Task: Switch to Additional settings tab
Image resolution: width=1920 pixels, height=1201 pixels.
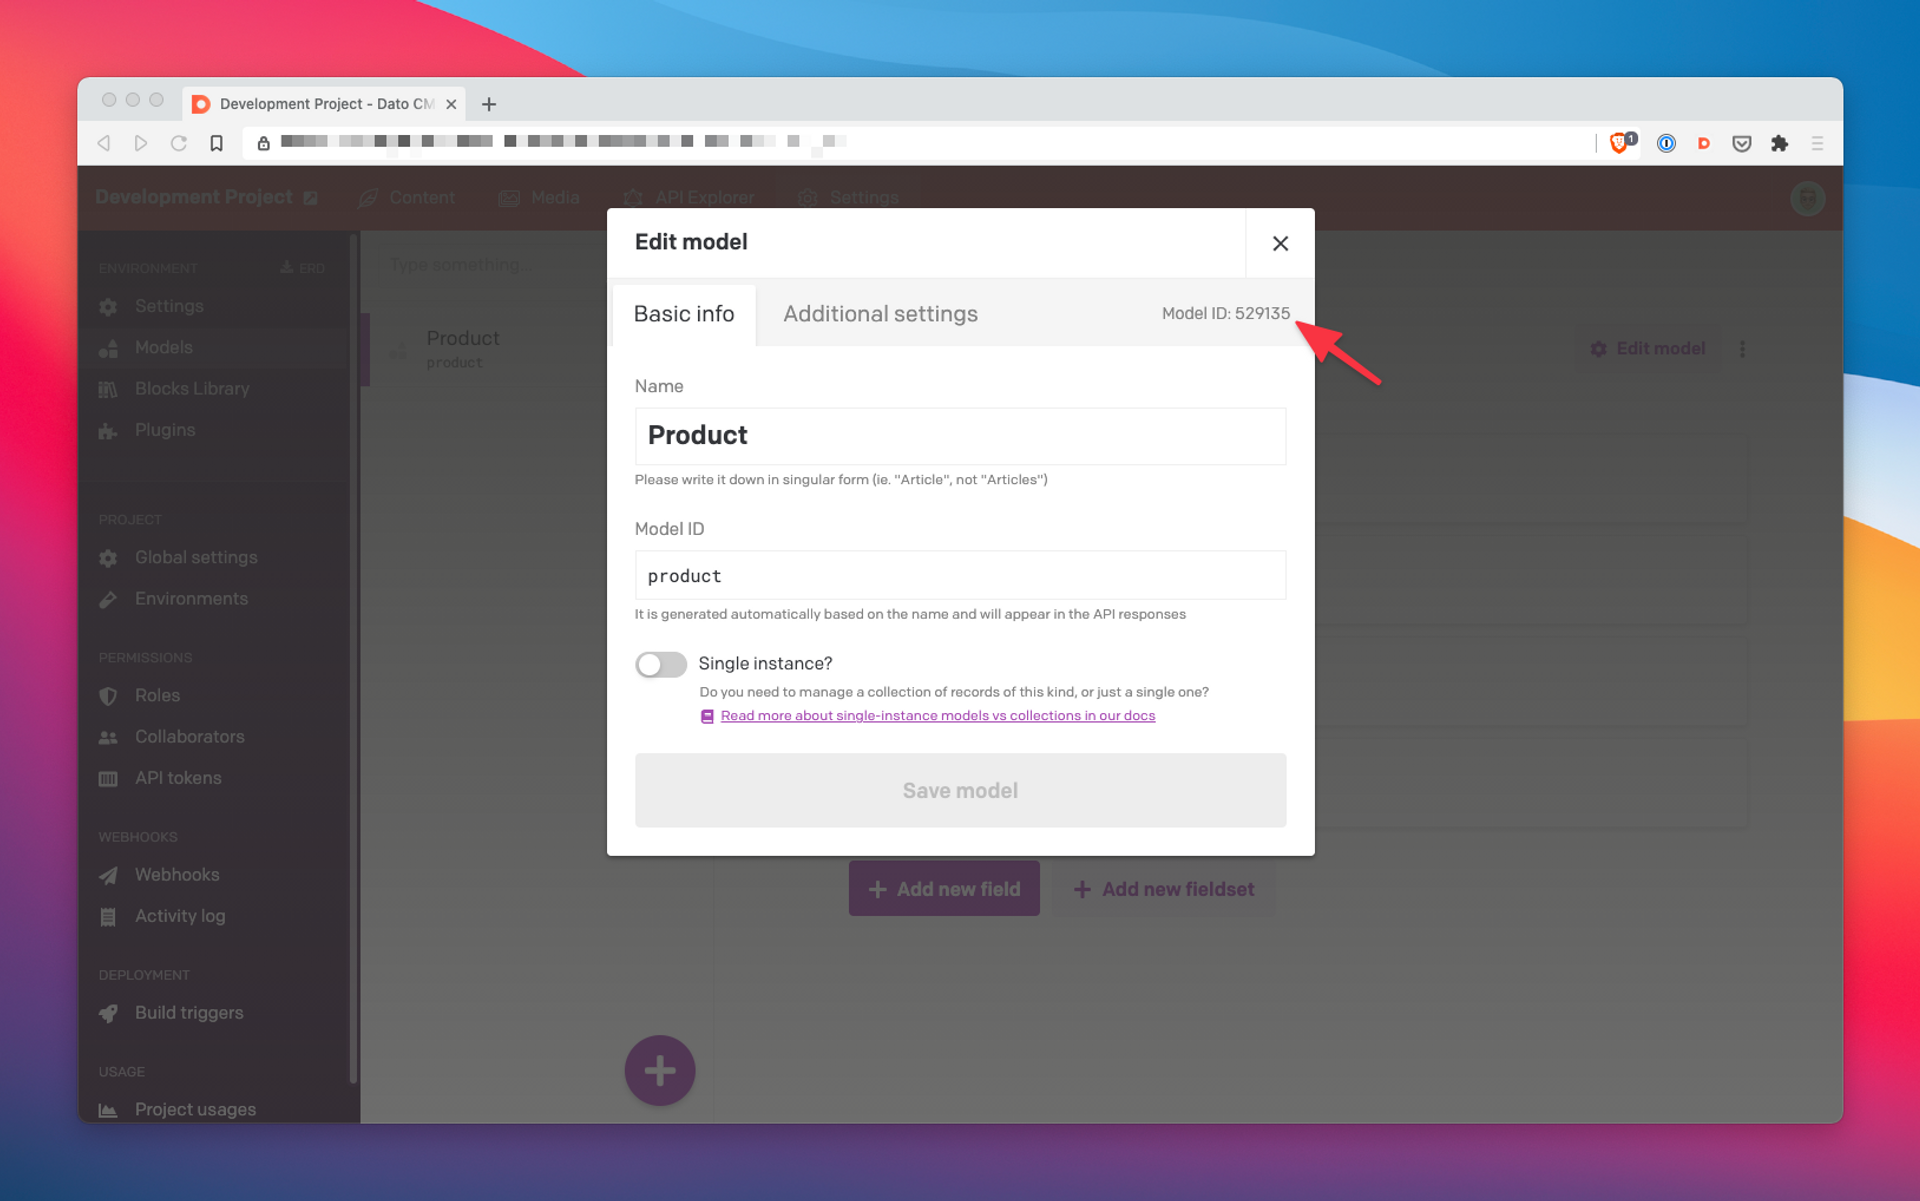Action: (x=879, y=314)
